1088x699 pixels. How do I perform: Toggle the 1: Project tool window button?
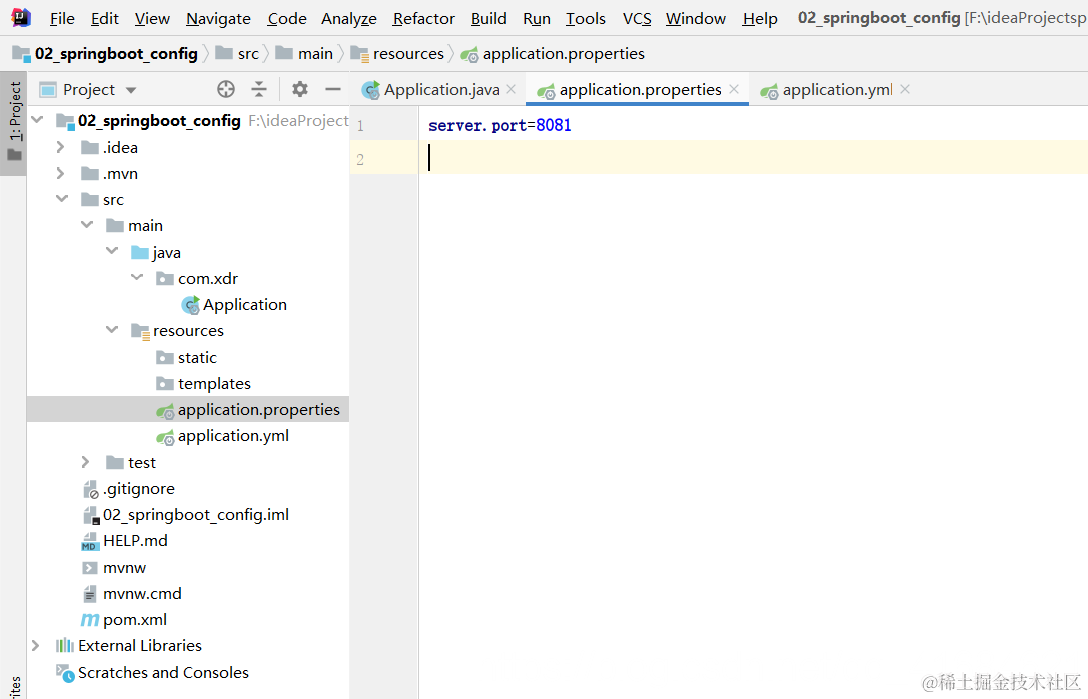click(14, 123)
